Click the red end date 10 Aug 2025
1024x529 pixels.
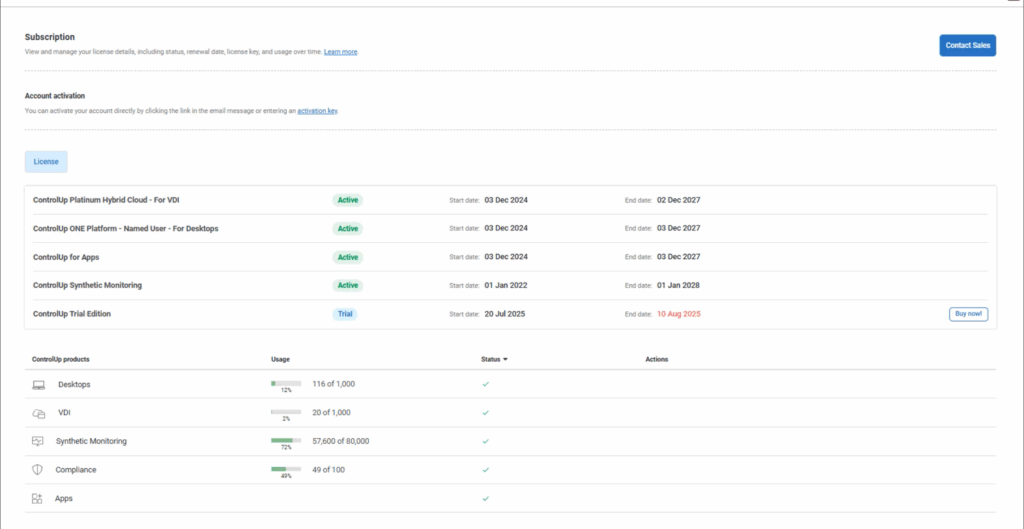(679, 314)
